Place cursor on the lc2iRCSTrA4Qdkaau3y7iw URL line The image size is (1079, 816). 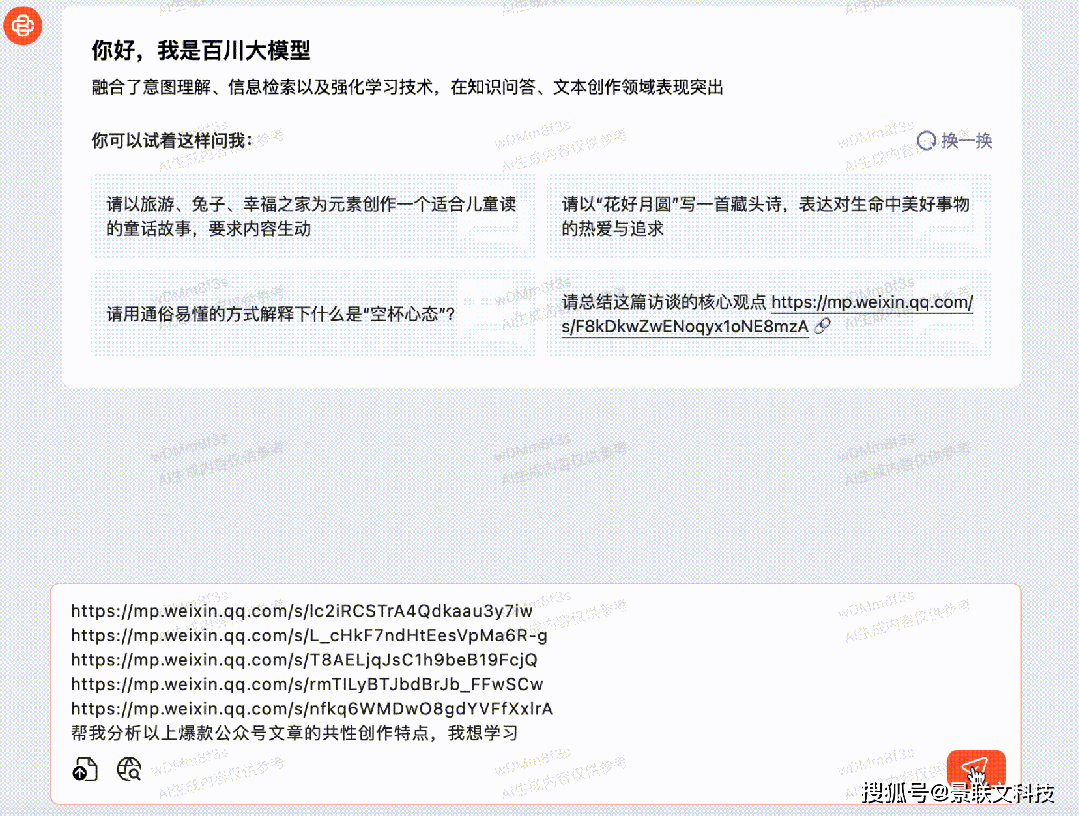[x=301, y=610]
